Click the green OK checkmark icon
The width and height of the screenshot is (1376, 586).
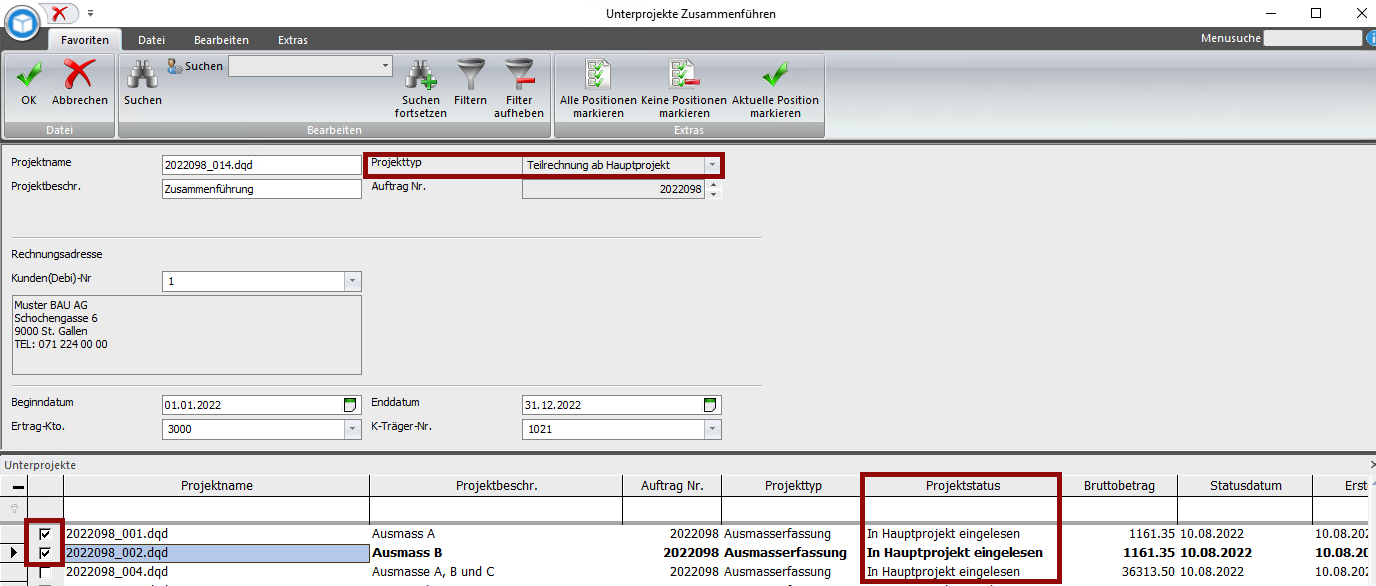(x=29, y=75)
